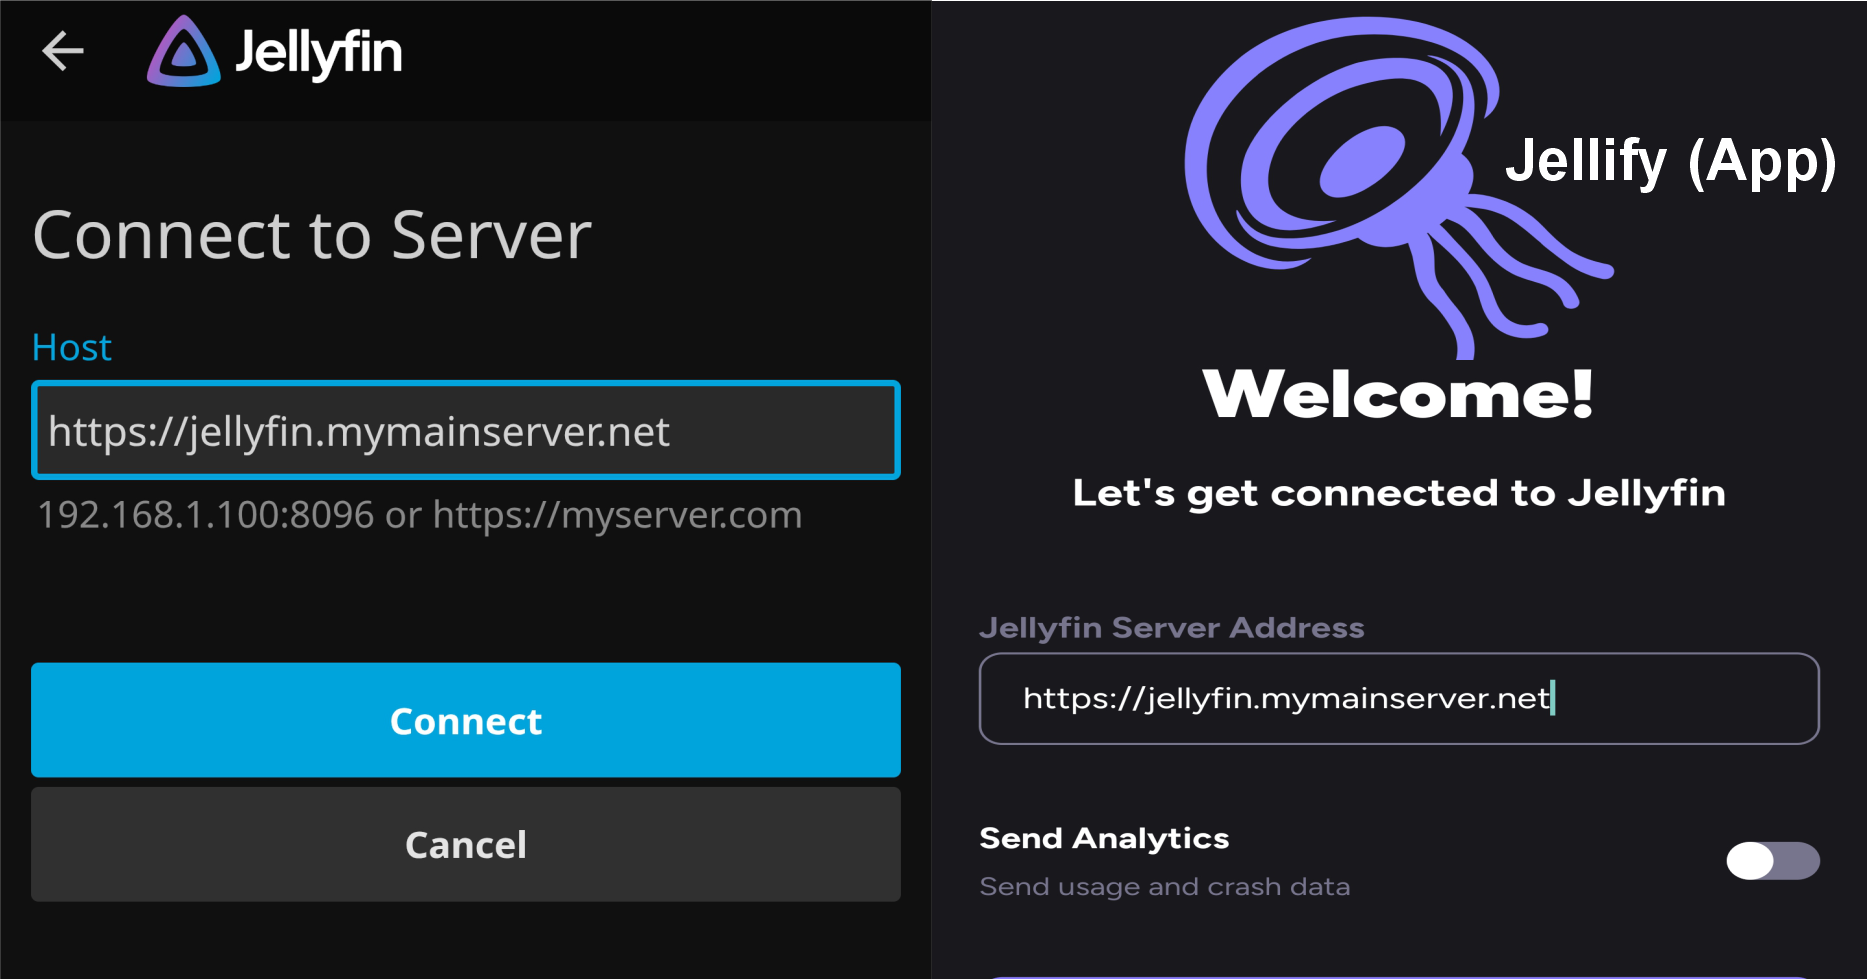Go back using the arrow icon
The image size is (1867, 979).
tap(62, 51)
